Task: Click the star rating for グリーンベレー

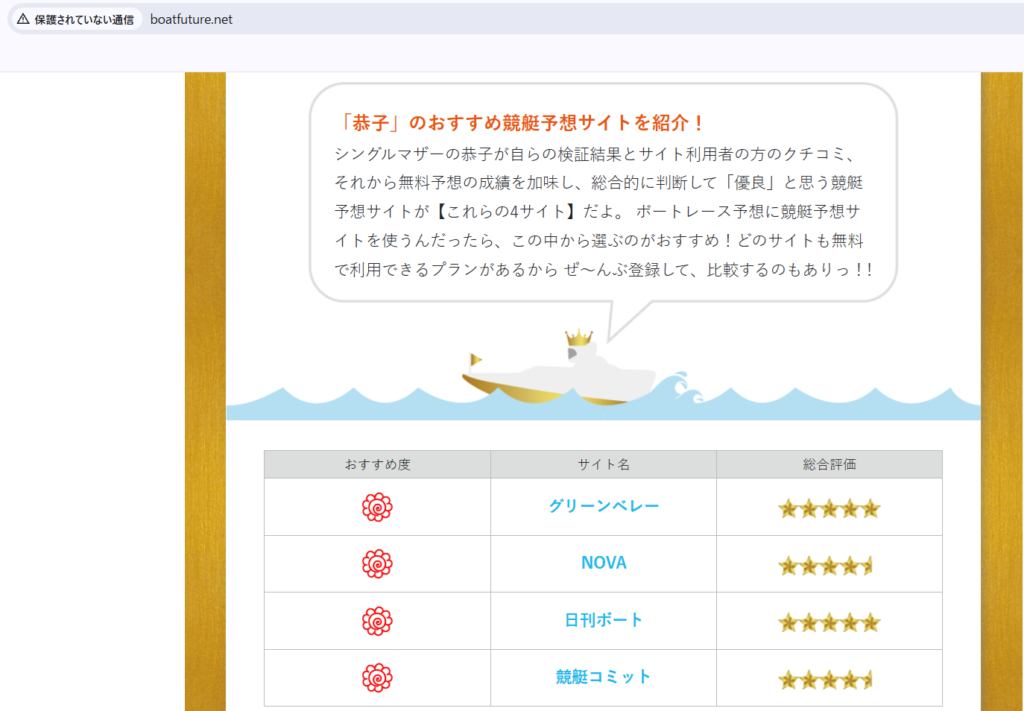Action: [x=829, y=509]
